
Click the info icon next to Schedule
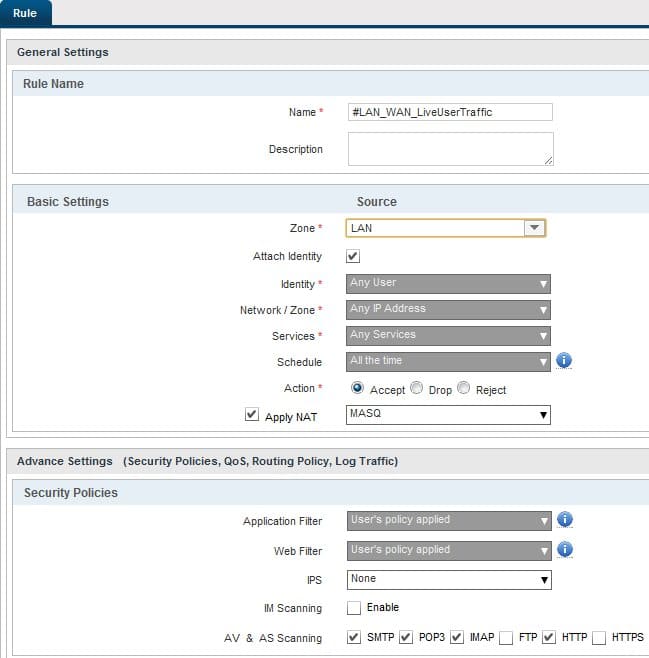563,360
